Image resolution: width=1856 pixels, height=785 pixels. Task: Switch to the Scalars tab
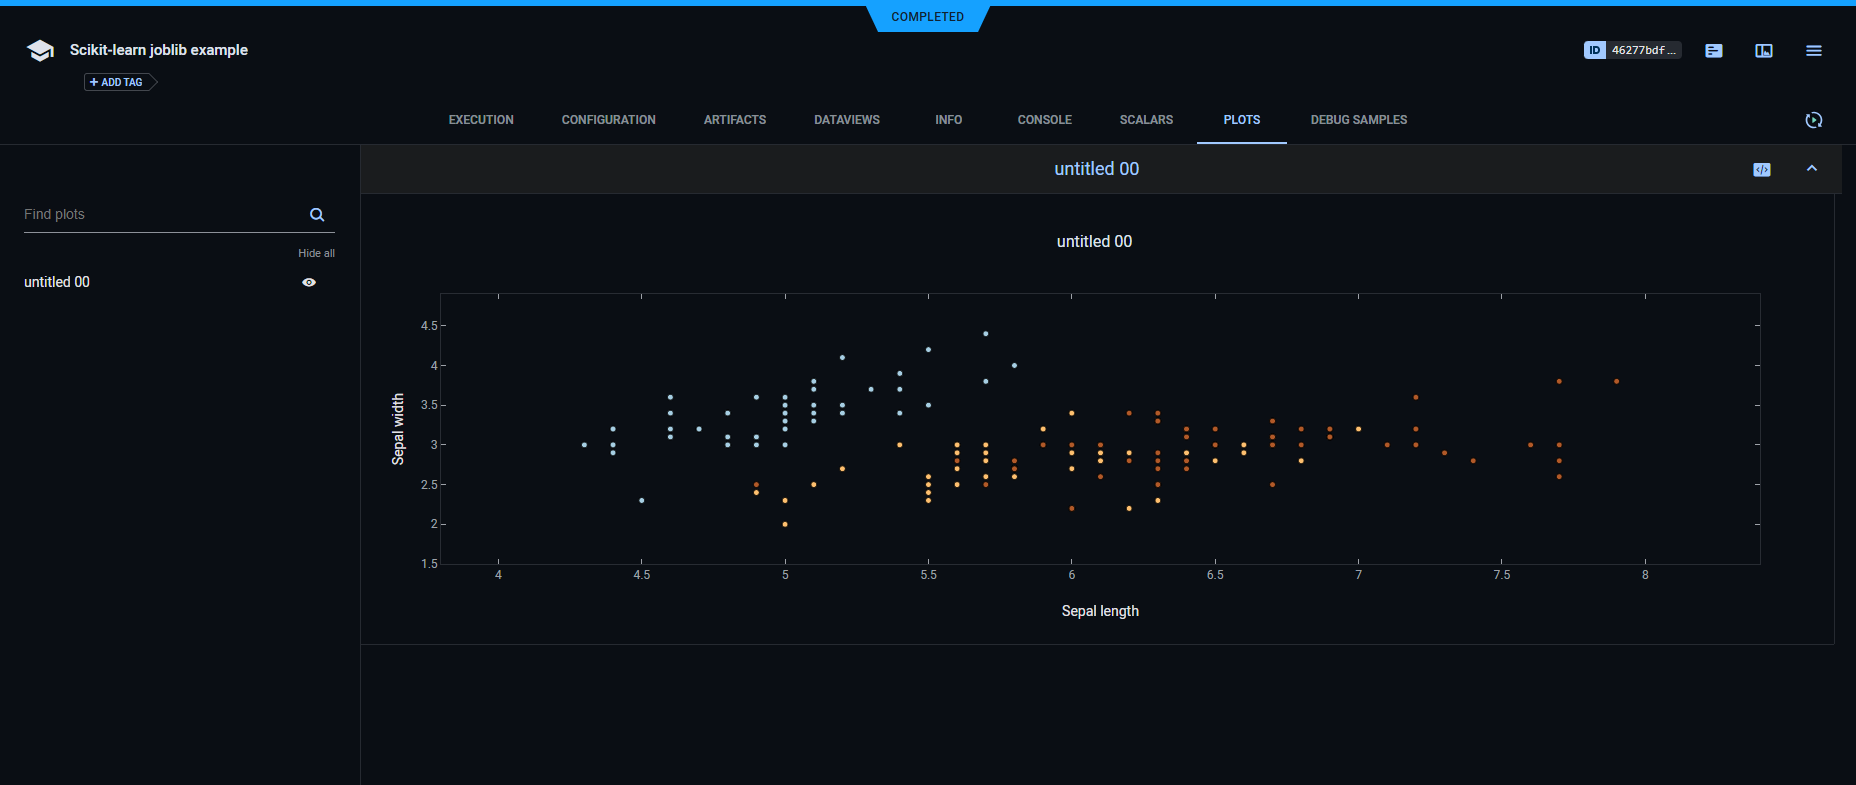[x=1146, y=120]
